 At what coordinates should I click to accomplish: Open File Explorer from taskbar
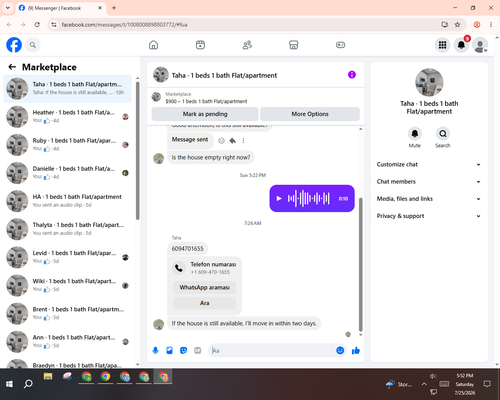click(48, 377)
